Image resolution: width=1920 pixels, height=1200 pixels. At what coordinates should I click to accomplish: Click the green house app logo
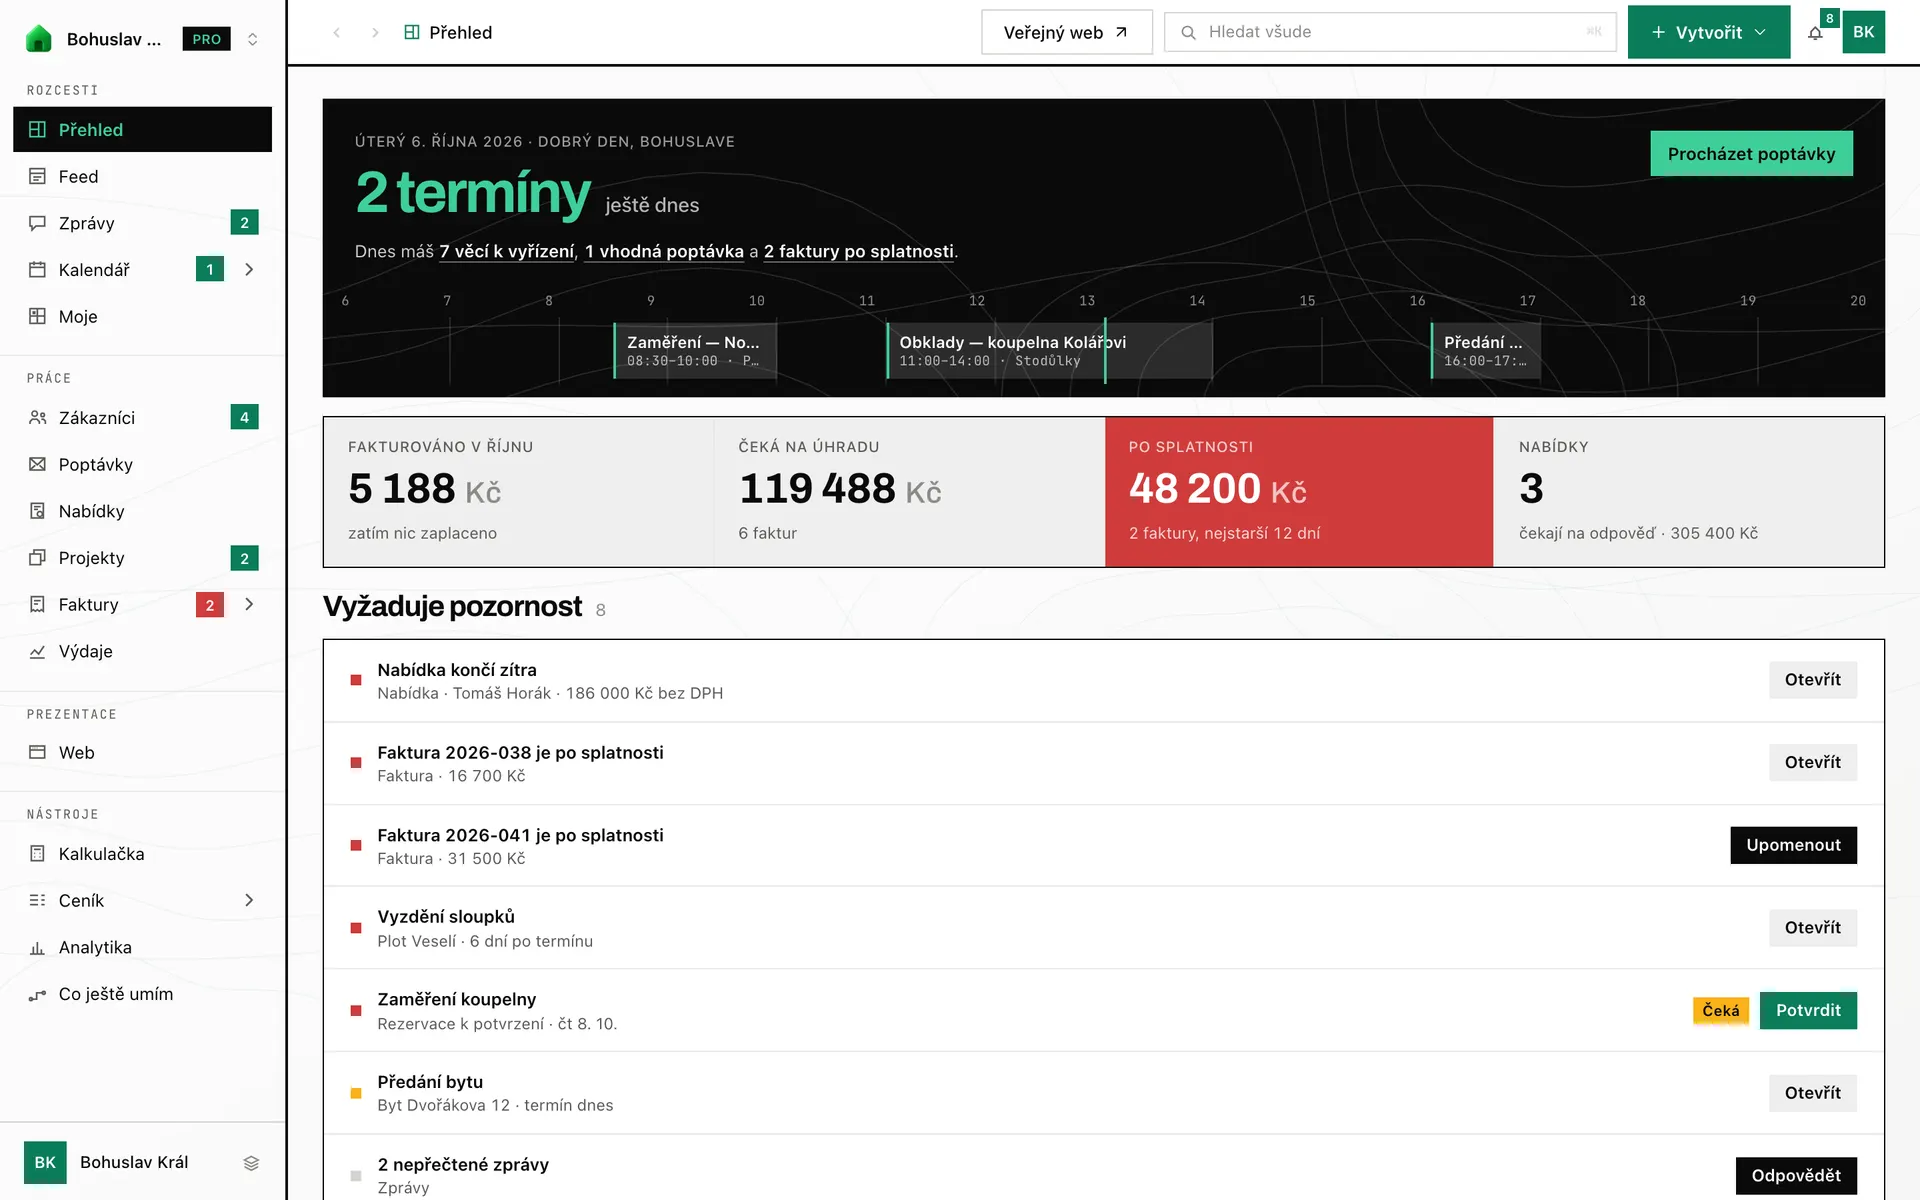pos(38,39)
